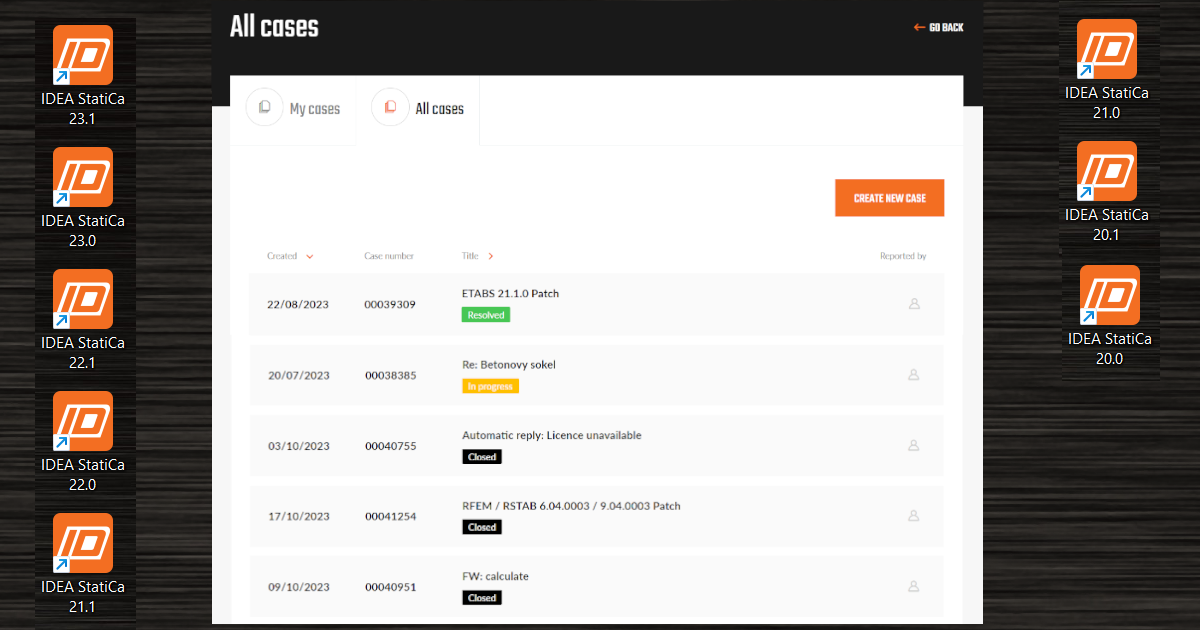Image resolution: width=1200 pixels, height=630 pixels.
Task: Click reporter icon for Re: Betonovy sokel
Action: coord(913,375)
